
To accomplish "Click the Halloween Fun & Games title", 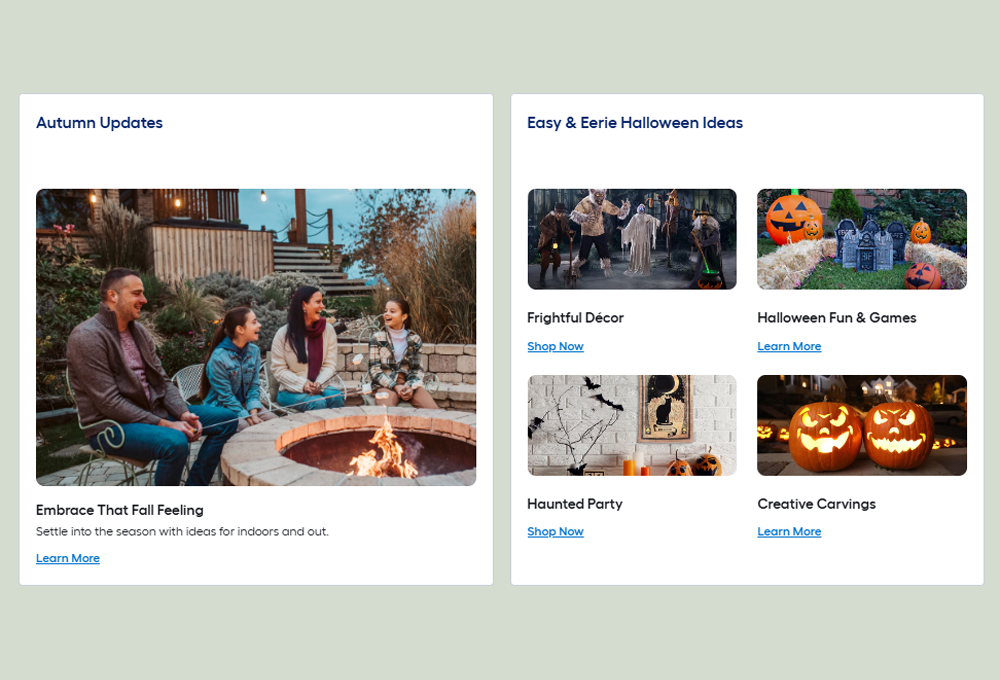I will tap(837, 318).
